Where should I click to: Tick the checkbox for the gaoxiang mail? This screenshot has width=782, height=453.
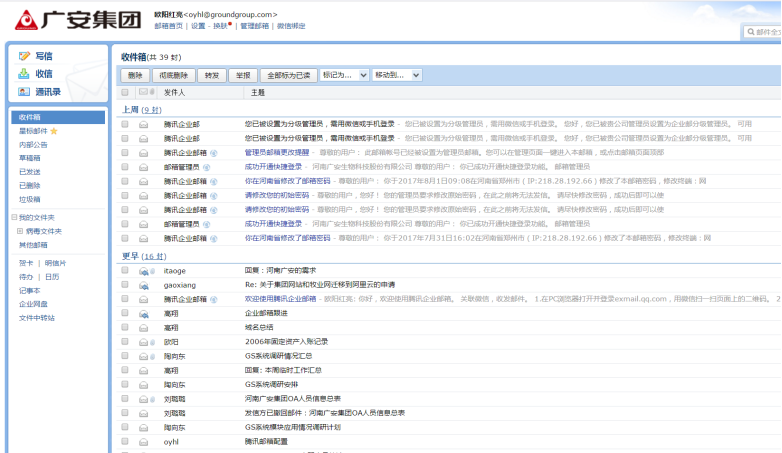[x=125, y=285]
